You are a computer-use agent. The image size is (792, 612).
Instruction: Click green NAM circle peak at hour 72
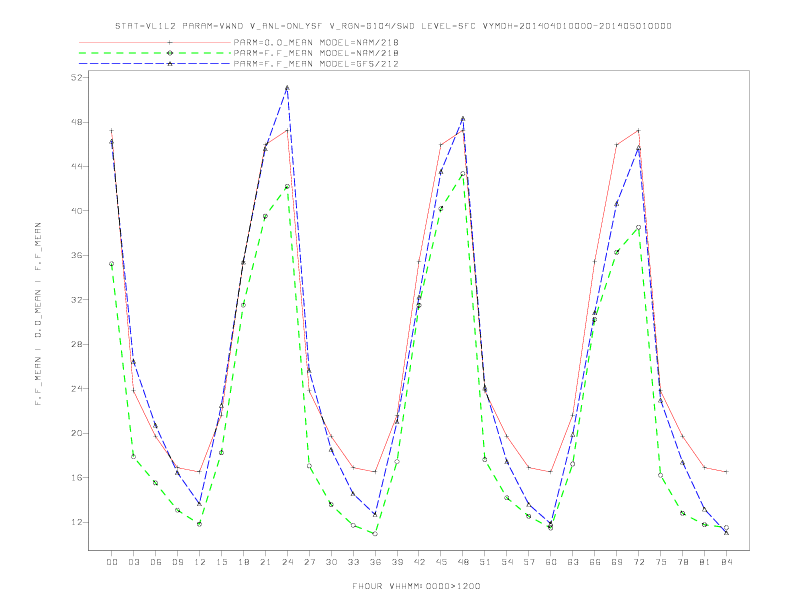638,227
